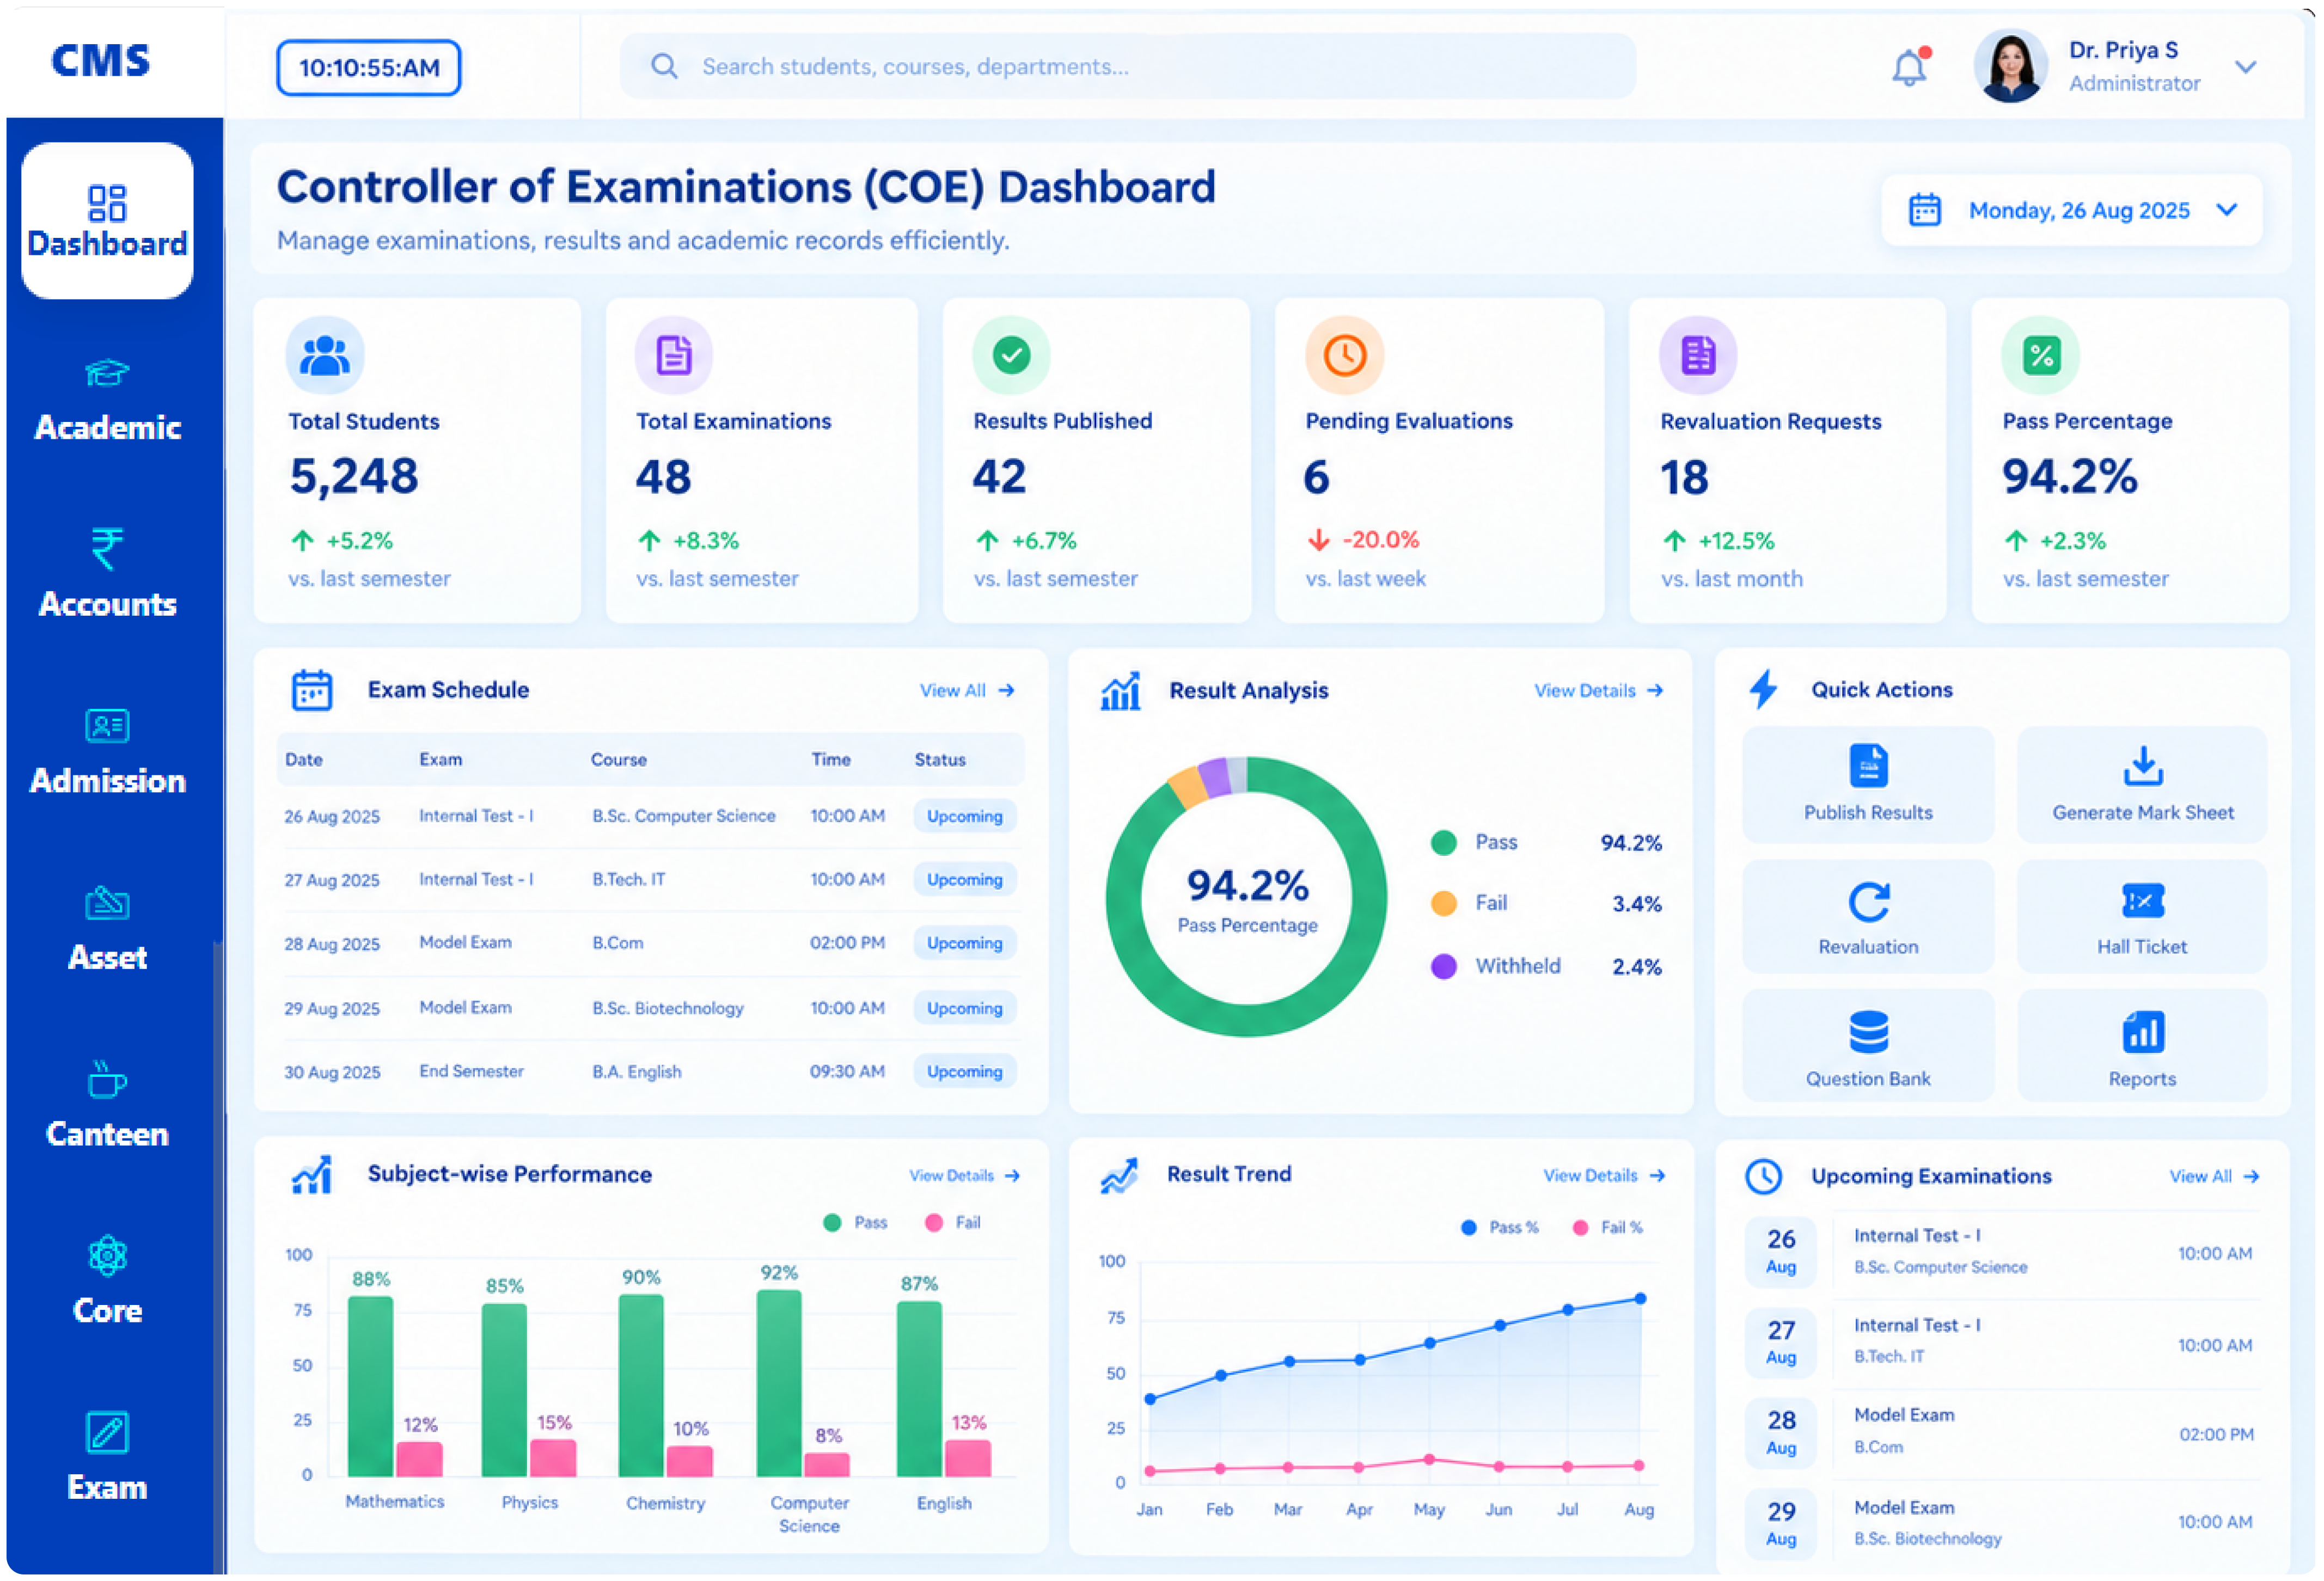Click the Pending Evaluations clock icon
2324x1581 pixels.
[1344, 355]
